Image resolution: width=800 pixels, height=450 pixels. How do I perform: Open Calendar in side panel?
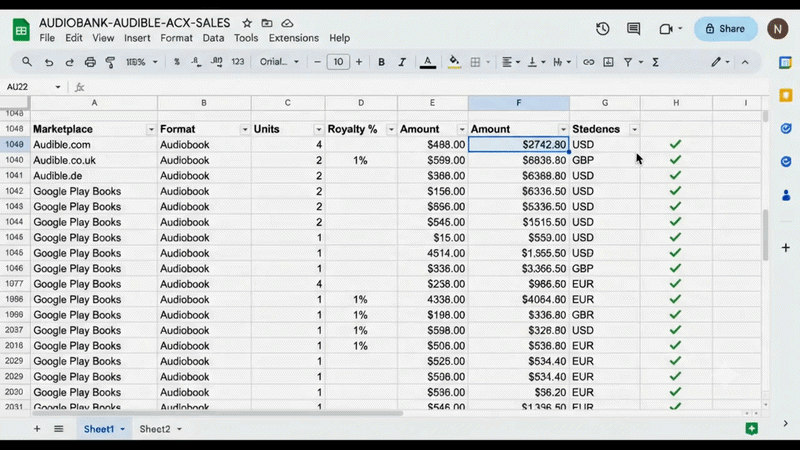click(786, 62)
